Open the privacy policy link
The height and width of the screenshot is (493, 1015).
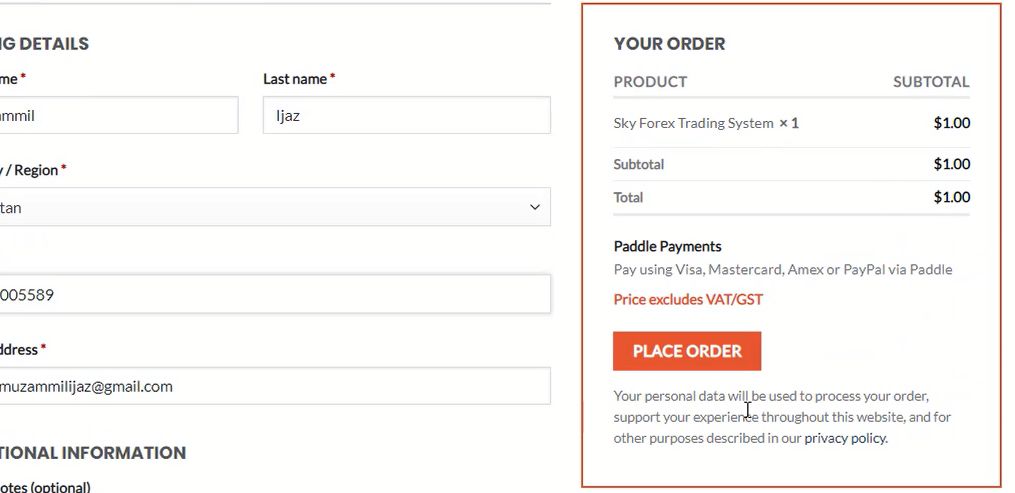tap(845, 438)
